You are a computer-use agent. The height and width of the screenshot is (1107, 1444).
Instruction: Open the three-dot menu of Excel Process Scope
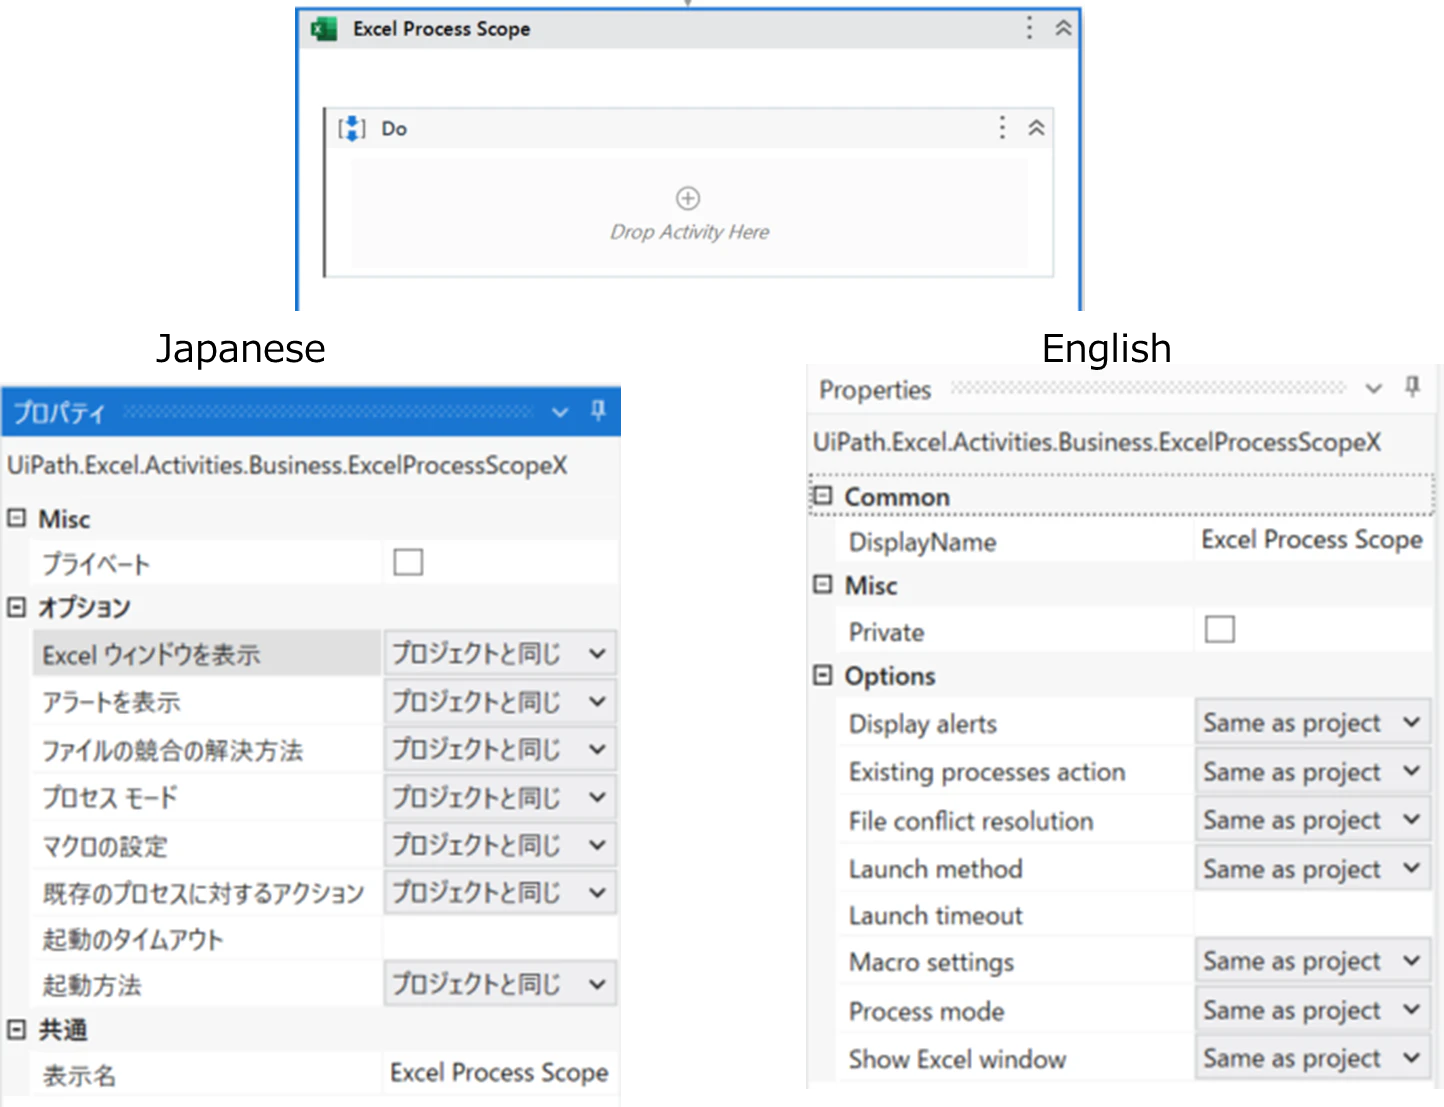tap(1029, 28)
